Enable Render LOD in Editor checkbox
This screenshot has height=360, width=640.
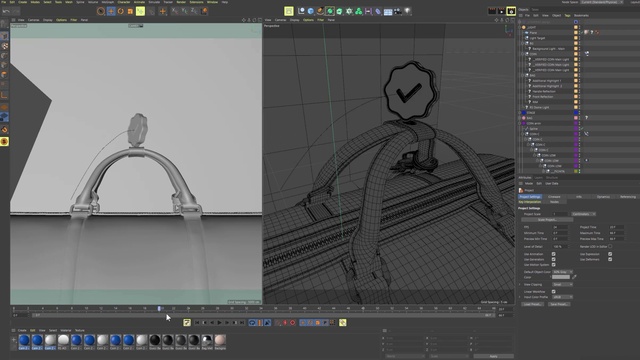tap(610, 247)
